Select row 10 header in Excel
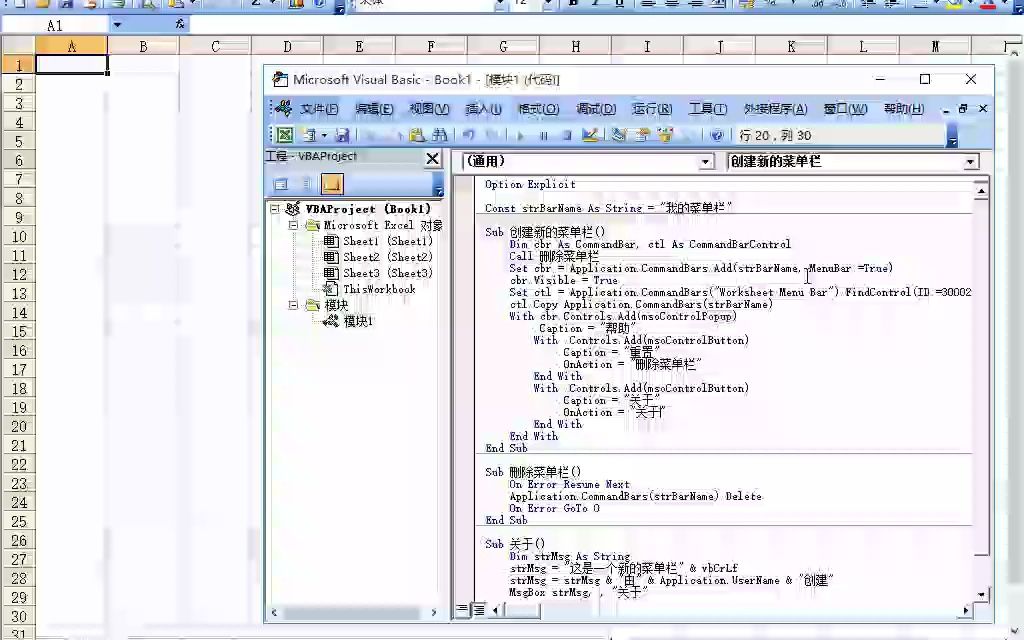The width and height of the screenshot is (1024, 640). (18, 236)
